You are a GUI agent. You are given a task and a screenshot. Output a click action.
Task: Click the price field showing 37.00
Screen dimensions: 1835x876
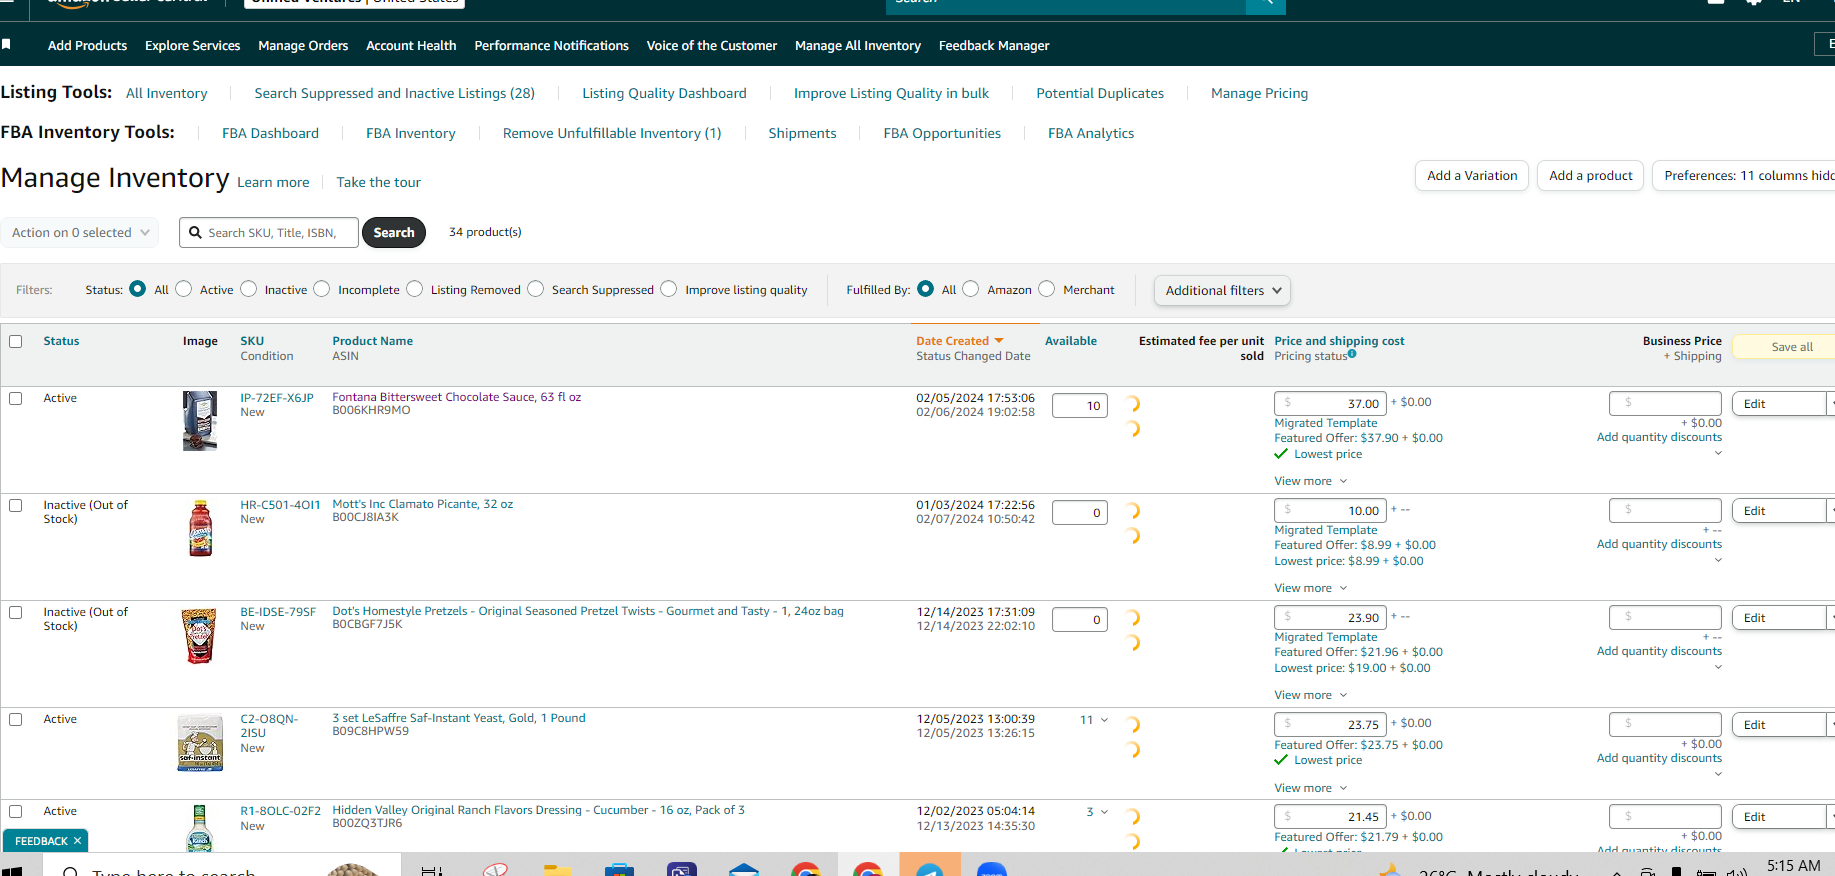1330,403
